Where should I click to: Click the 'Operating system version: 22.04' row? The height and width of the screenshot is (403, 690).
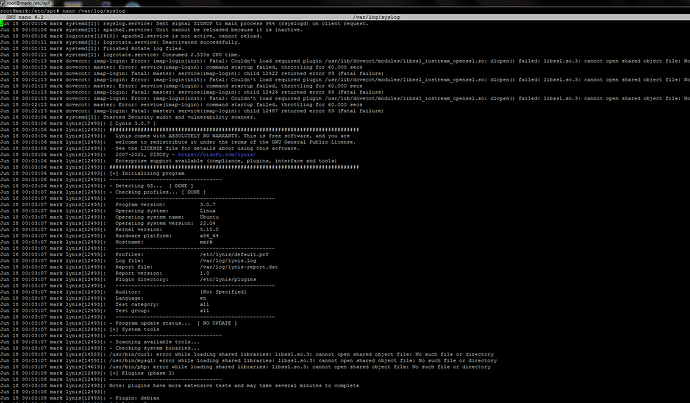[x=165, y=223]
